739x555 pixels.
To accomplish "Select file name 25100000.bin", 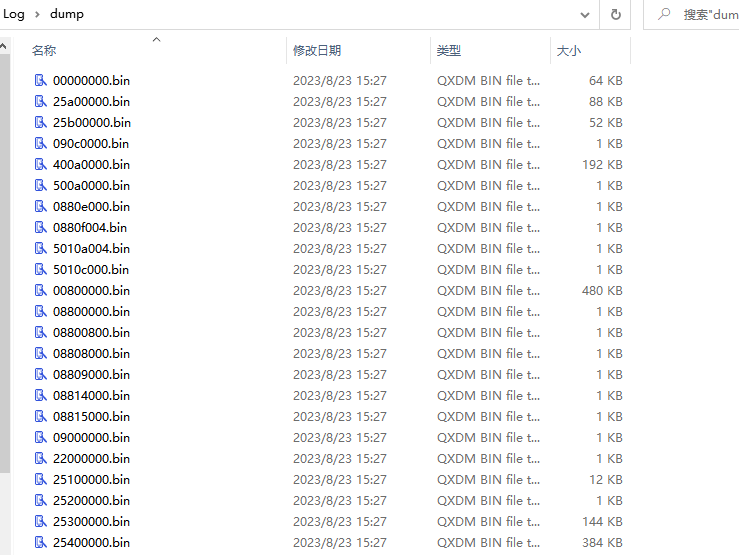I will click(x=91, y=480).
